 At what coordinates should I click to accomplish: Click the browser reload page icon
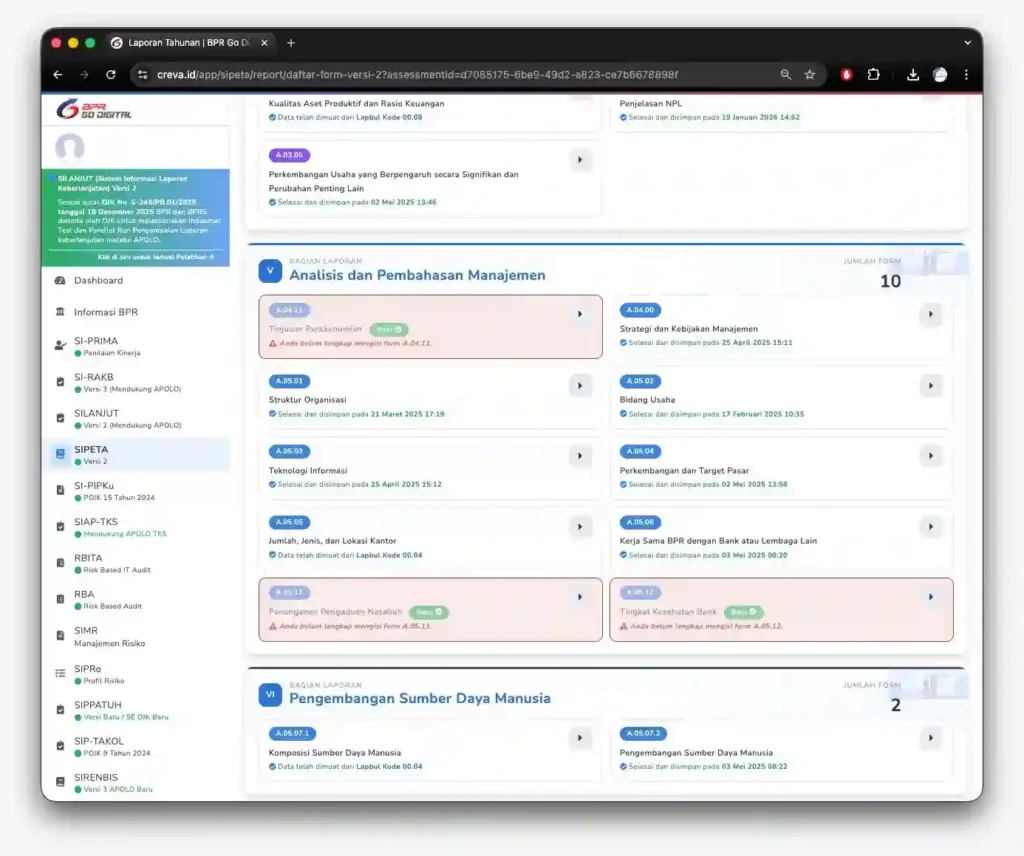[x=111, y=75]
